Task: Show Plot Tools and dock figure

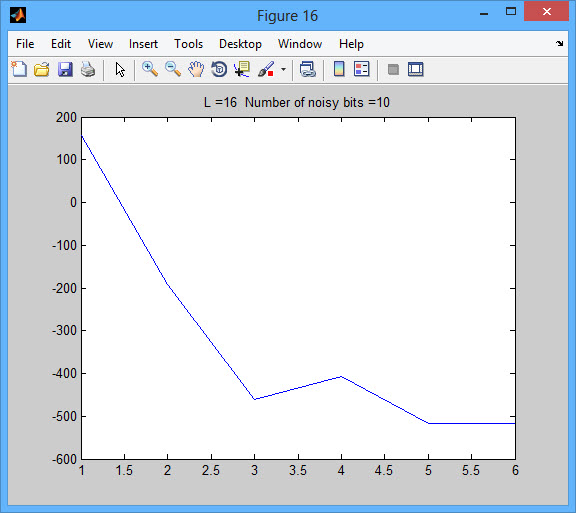Action: click(x=415, y=69)
